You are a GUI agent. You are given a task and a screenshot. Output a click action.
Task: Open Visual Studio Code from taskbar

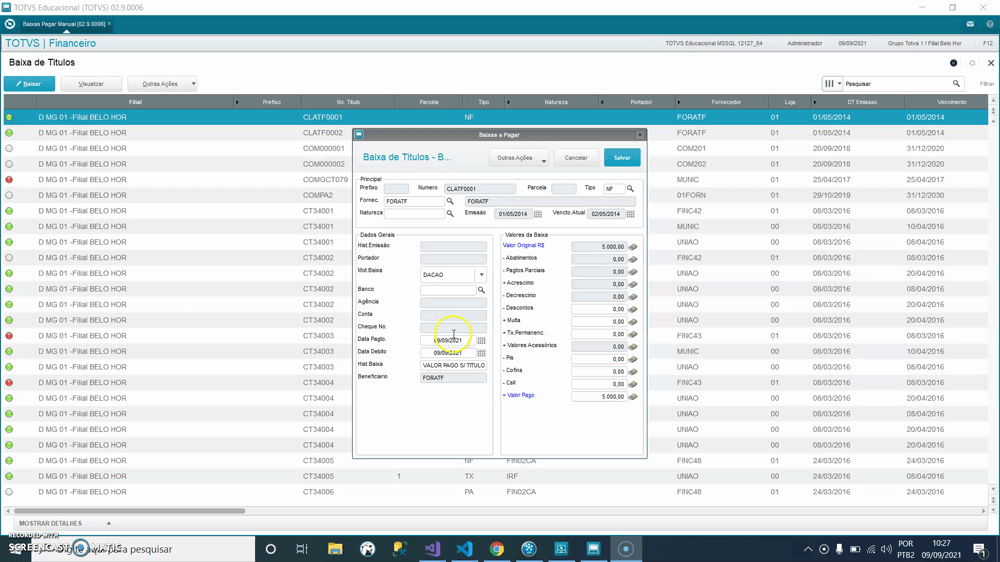point(464,549)
